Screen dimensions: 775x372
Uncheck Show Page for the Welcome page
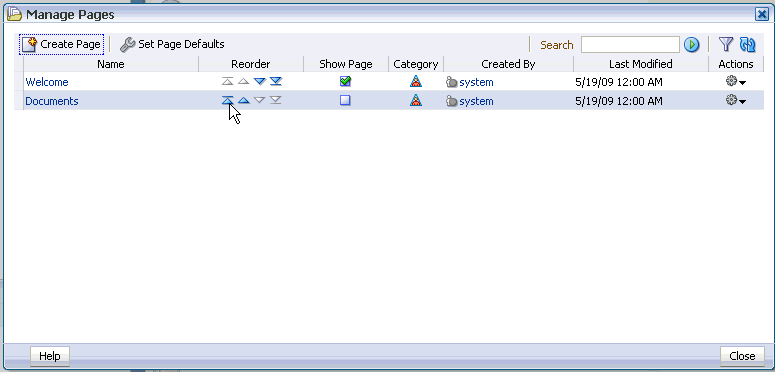[345, 82]
